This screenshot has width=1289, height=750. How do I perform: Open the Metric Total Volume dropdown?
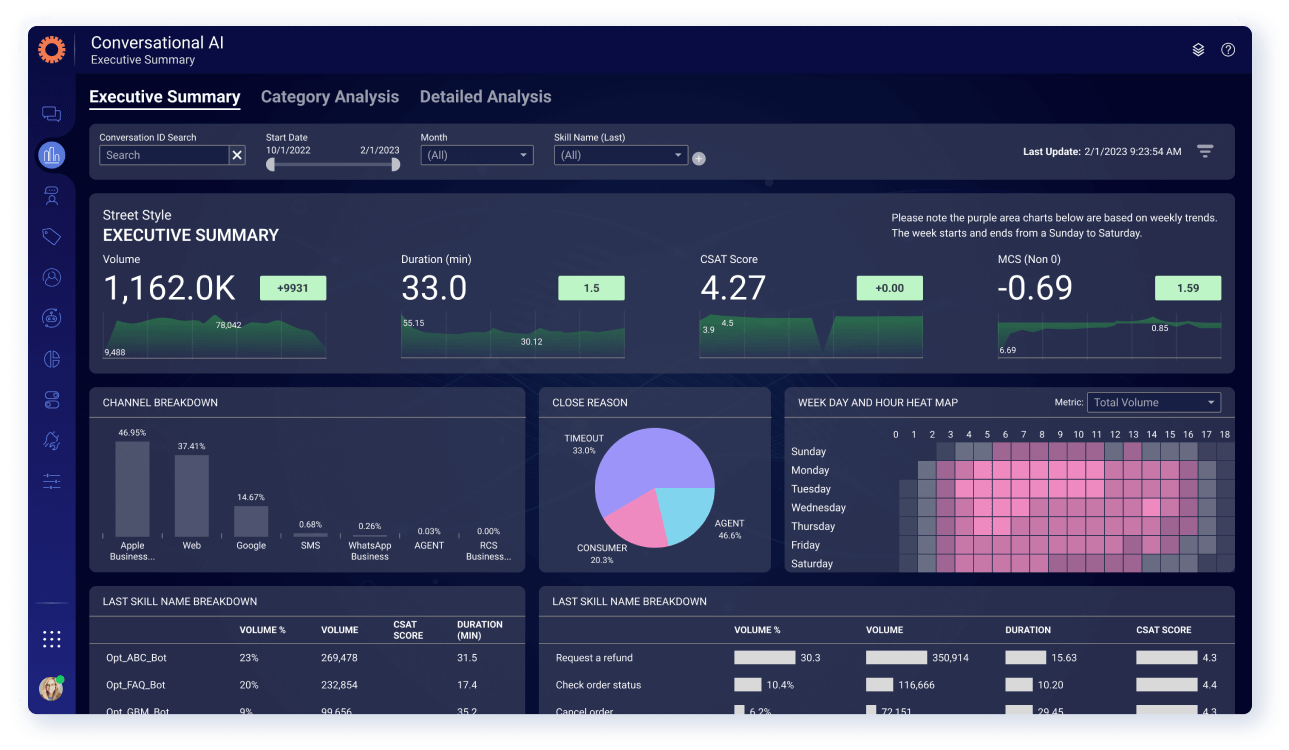coord(1154,402)
